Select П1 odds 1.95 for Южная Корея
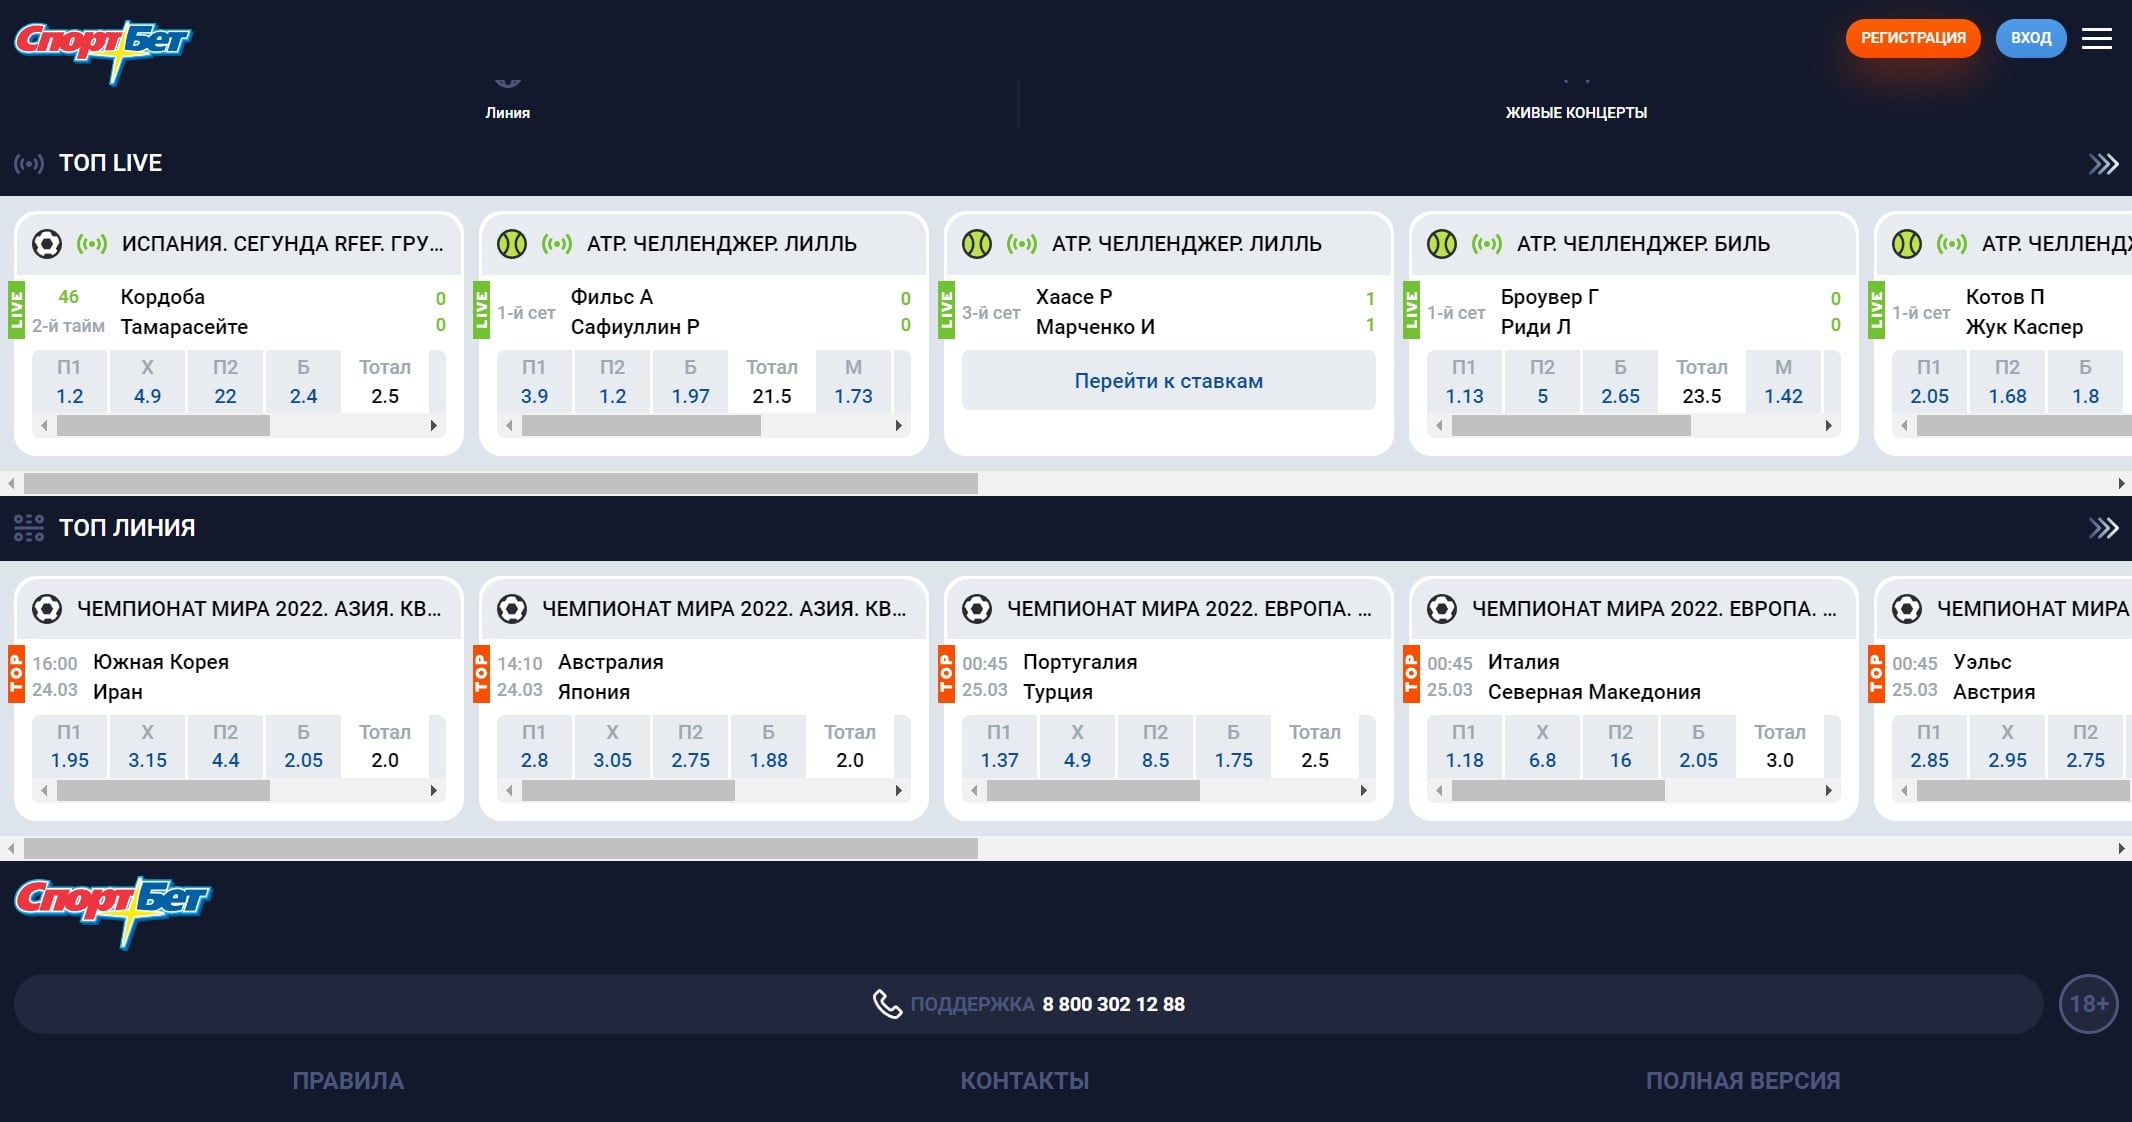Screen dimensions: 2132x1122 (70, 747)
